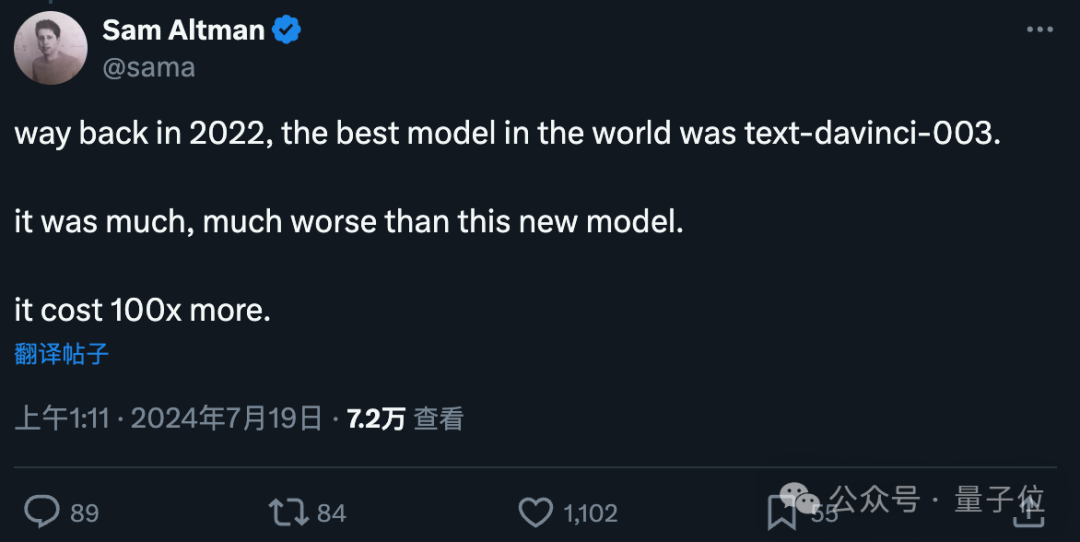Bookmark the post with bookmark icon
Screen dimensions: 1080x542
click(782, 513)
